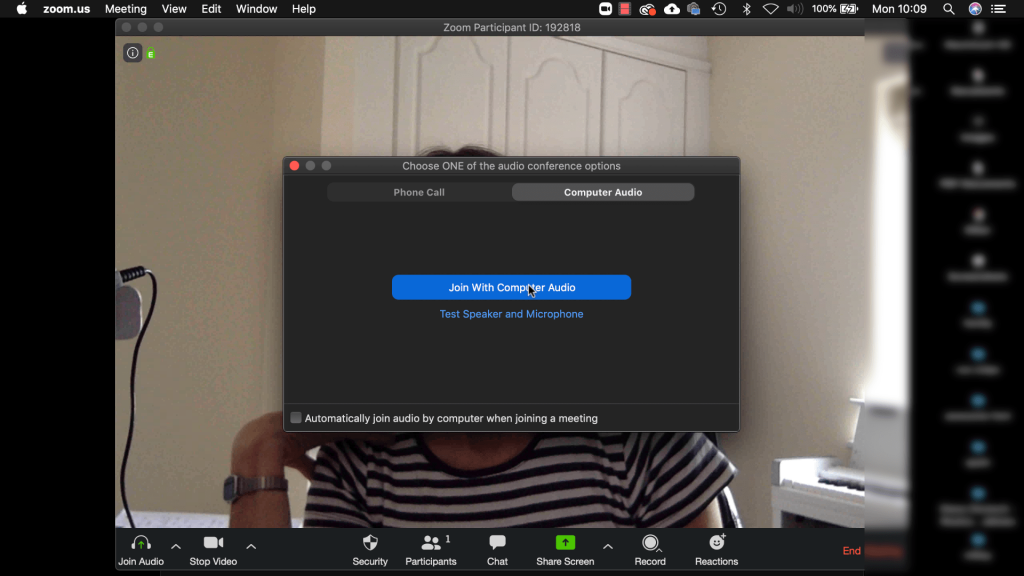The width and height of the screenshot is (1024, 576).
Task: Click the meeting info icon
Action: (132, 53)
